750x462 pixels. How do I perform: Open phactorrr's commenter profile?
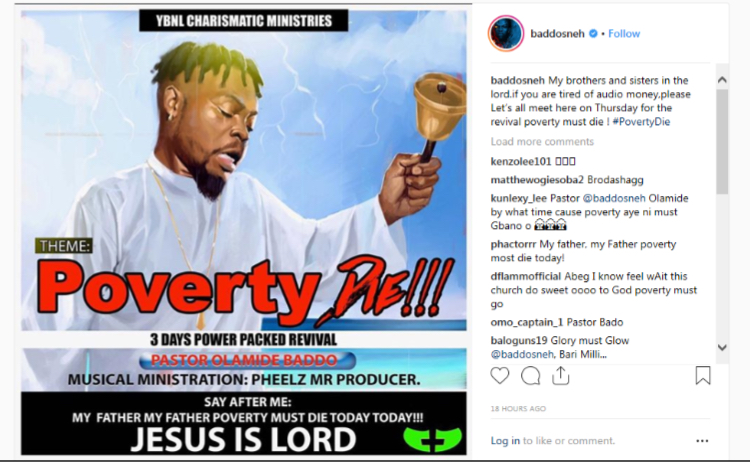513,244
